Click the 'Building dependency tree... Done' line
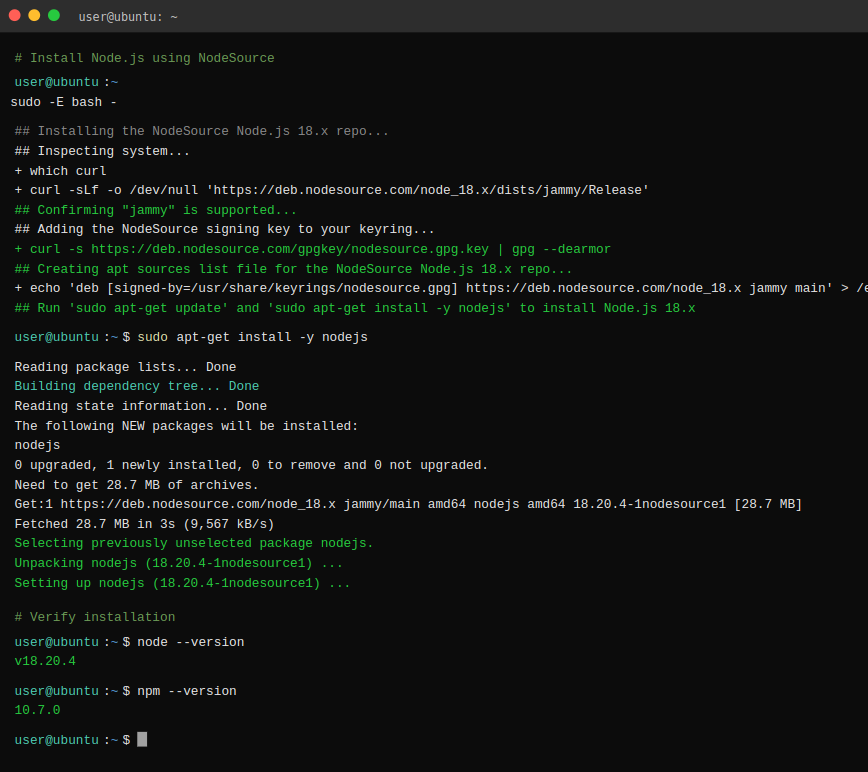 tap(137, 386)
